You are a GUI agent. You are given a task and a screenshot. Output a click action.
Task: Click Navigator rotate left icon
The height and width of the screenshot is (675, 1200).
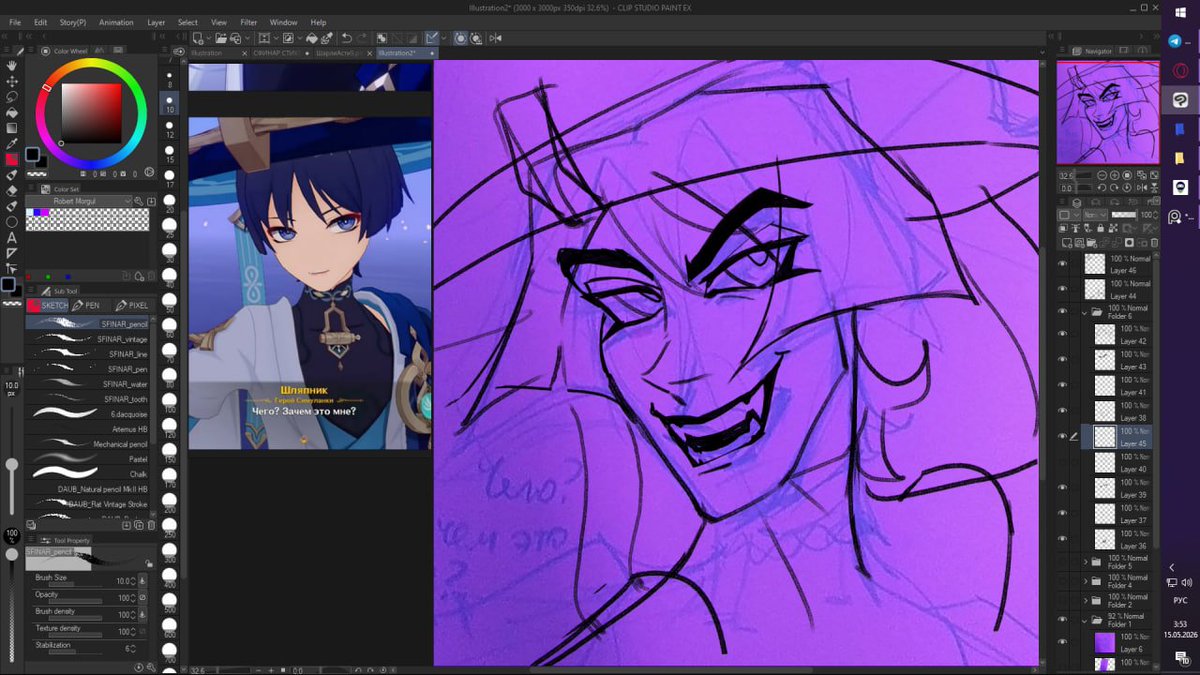(x=1102, y=187)
